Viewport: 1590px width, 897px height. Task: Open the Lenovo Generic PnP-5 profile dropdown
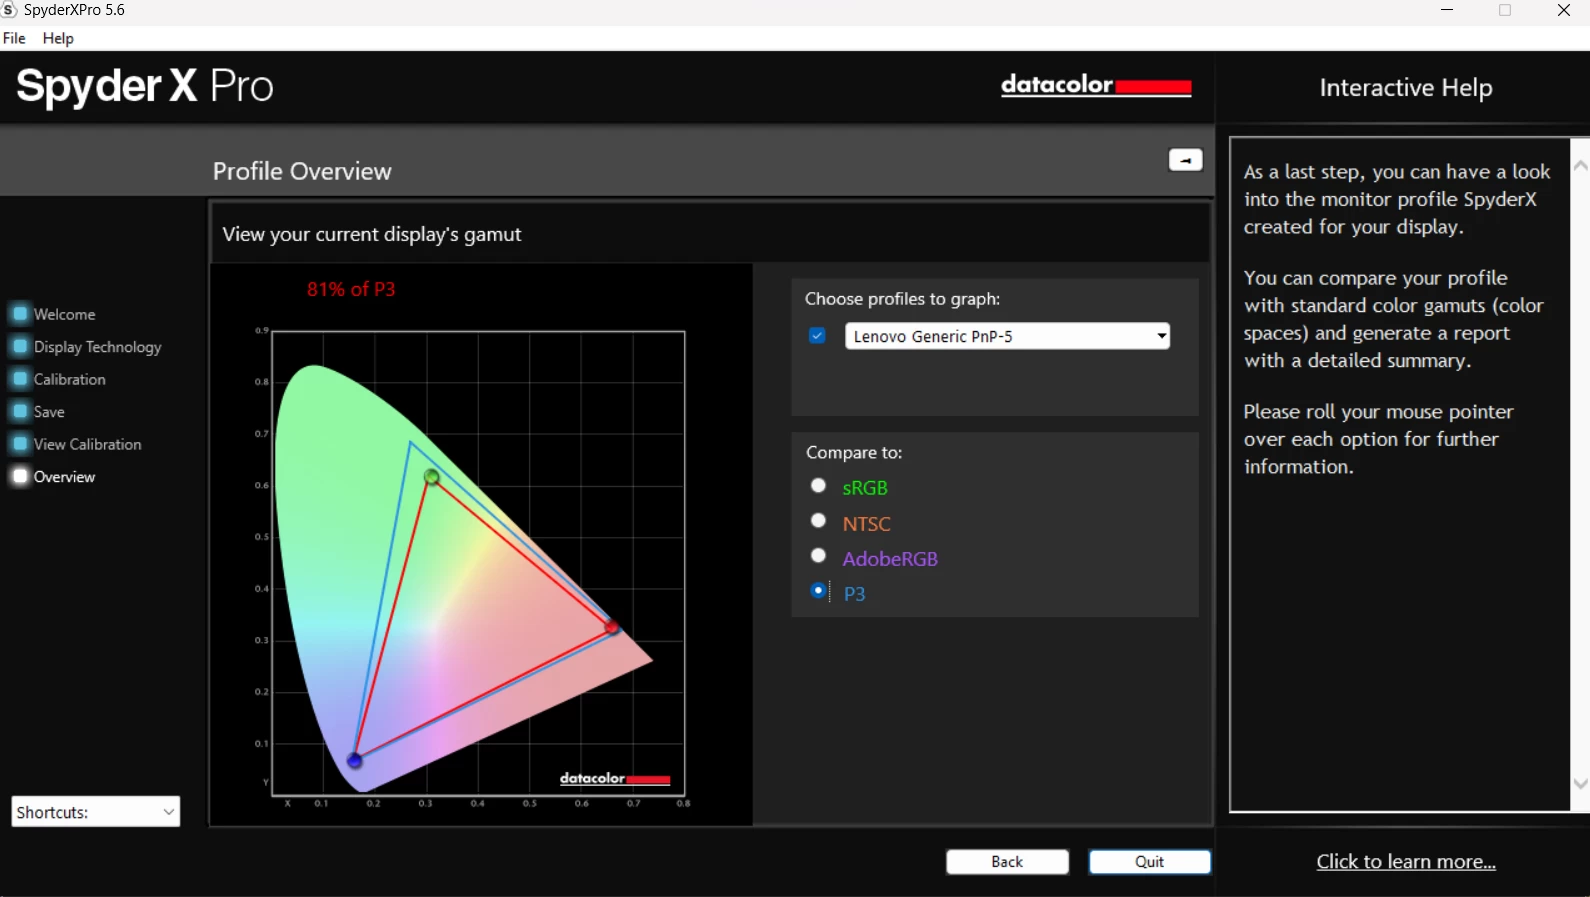(1007, 336)
